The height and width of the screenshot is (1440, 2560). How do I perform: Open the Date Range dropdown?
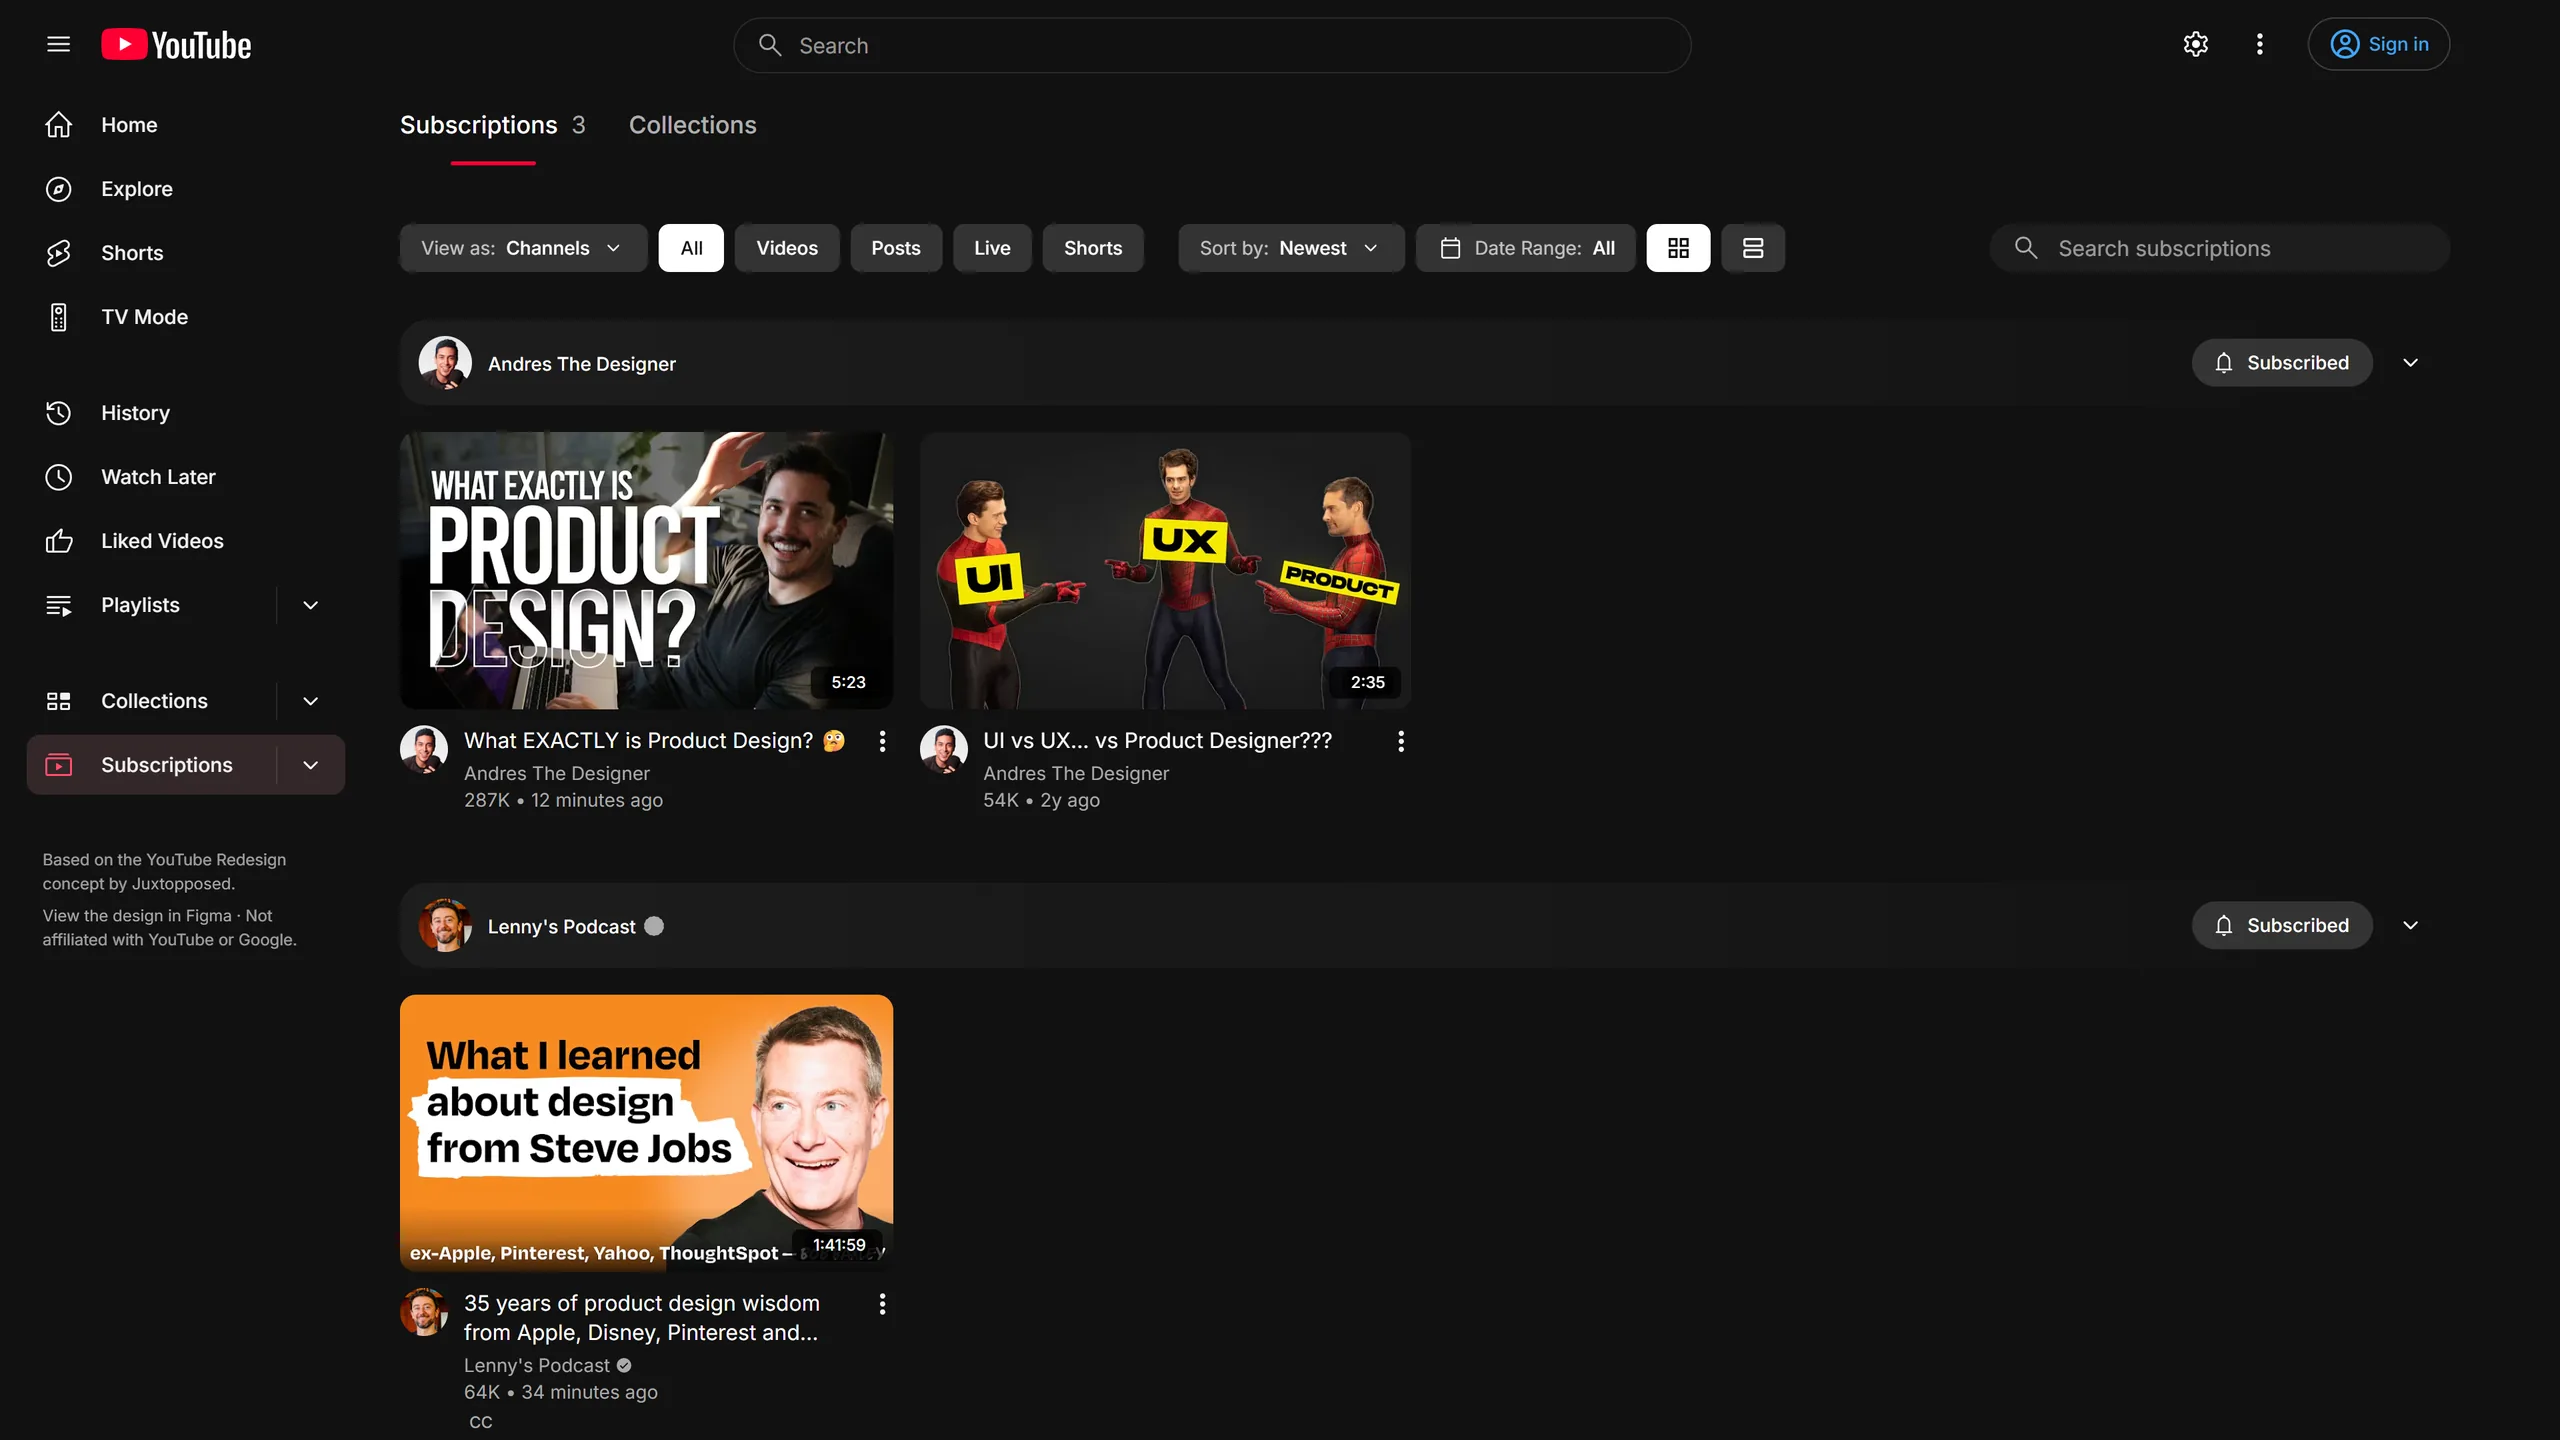tap(1526, 248)
